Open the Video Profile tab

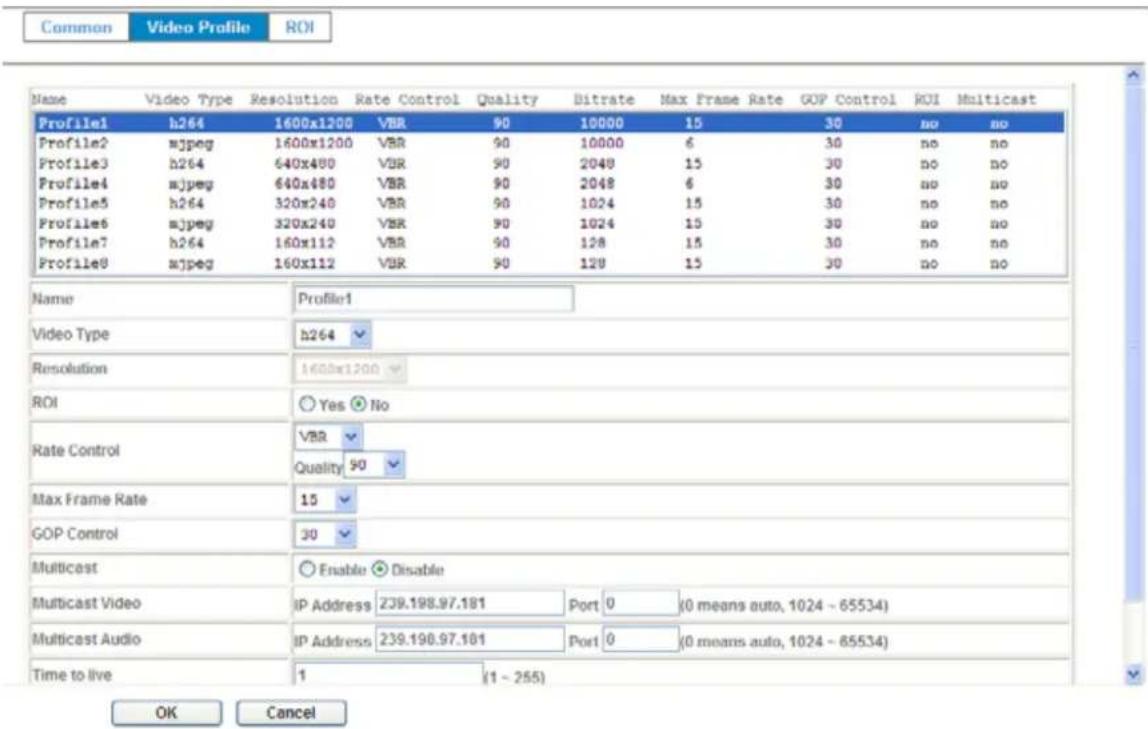(x=198, y=27)
